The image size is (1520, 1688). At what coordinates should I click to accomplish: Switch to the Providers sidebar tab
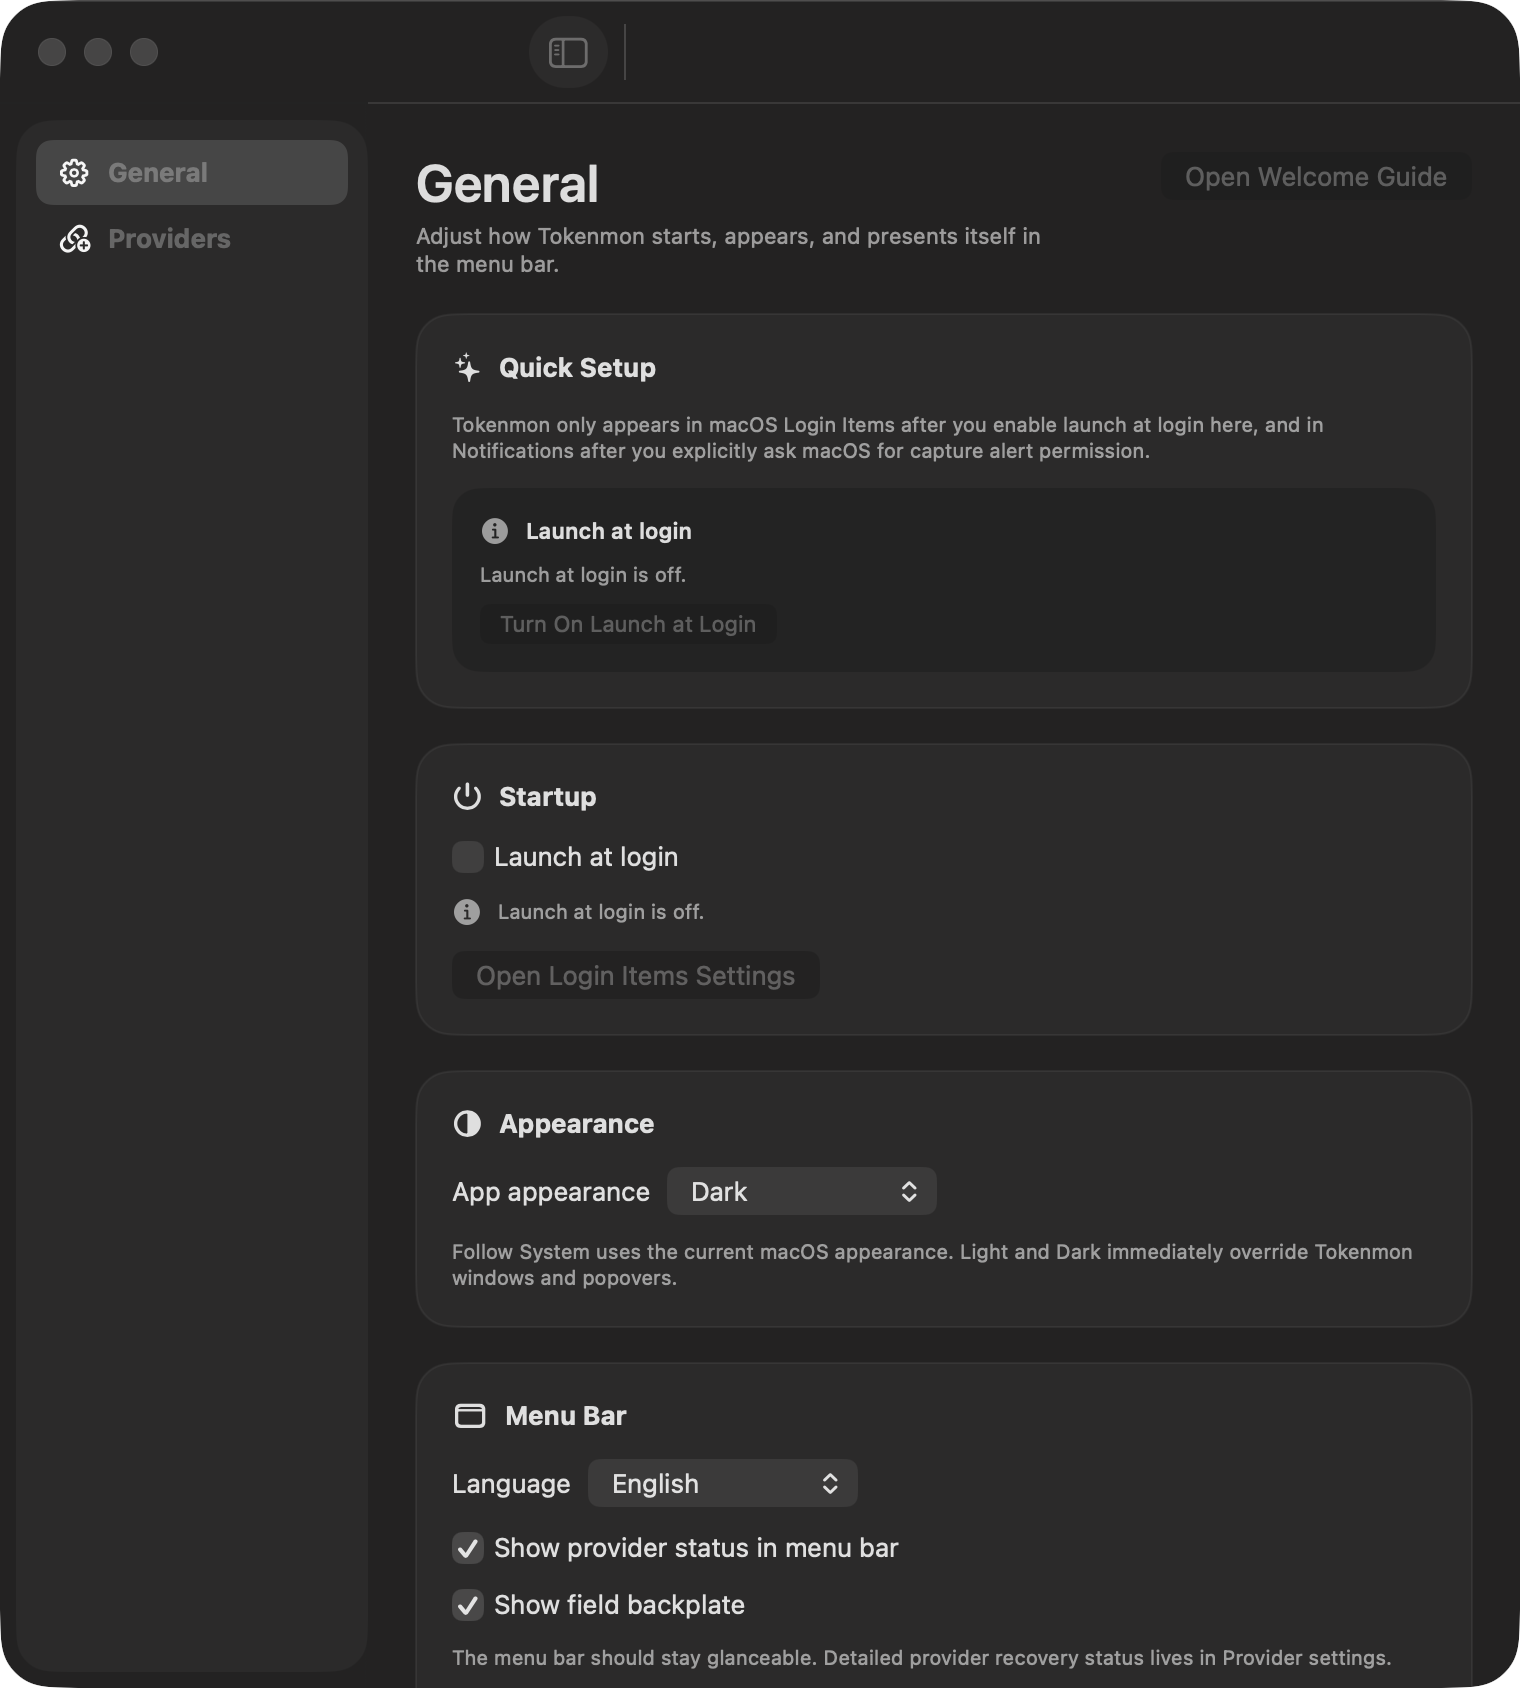point(169,239)
